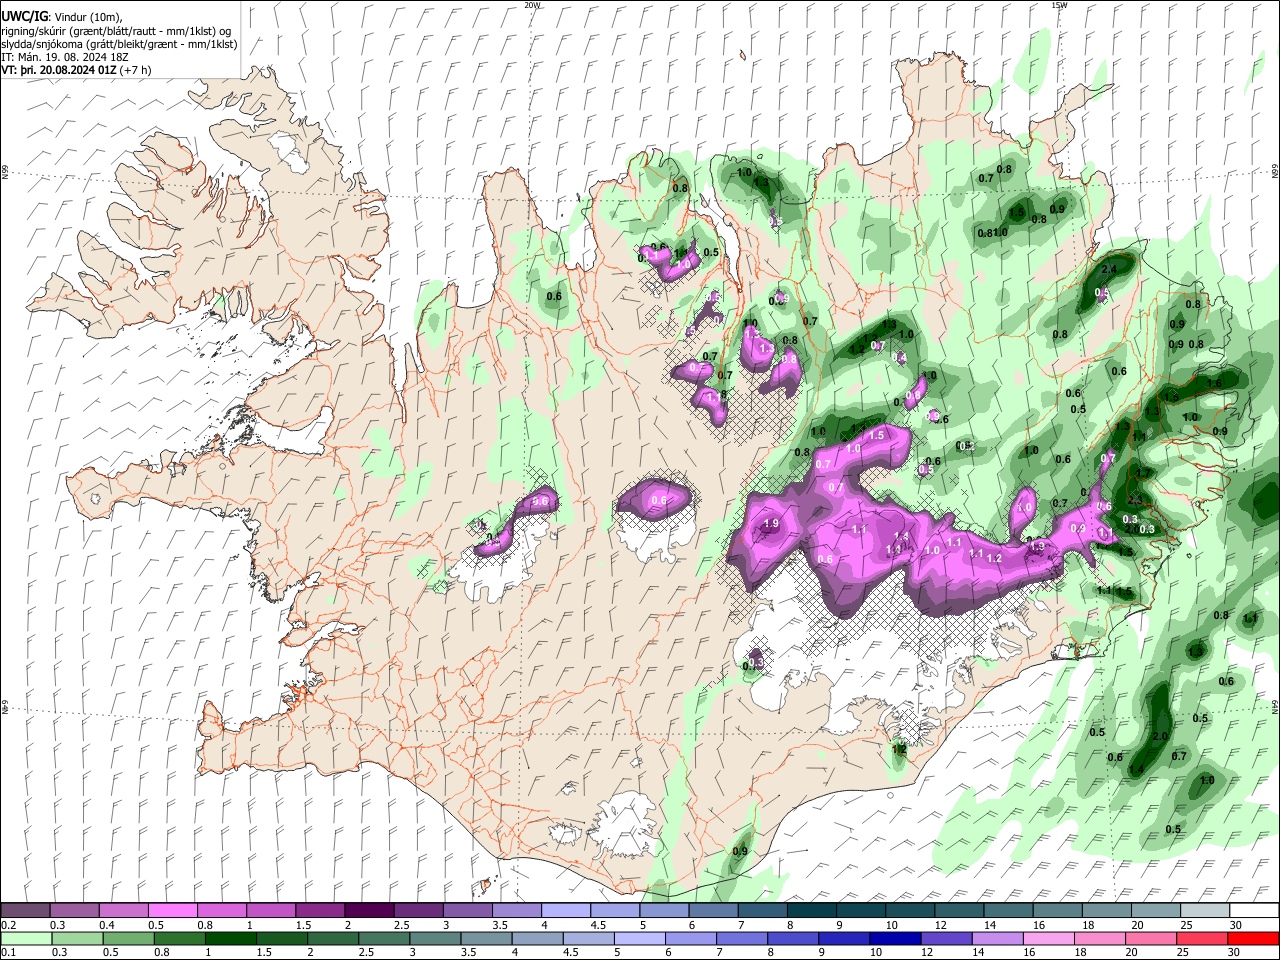Click the 'UWC/IG: Vindur (10m)' title line

click(x=62, y=17)
